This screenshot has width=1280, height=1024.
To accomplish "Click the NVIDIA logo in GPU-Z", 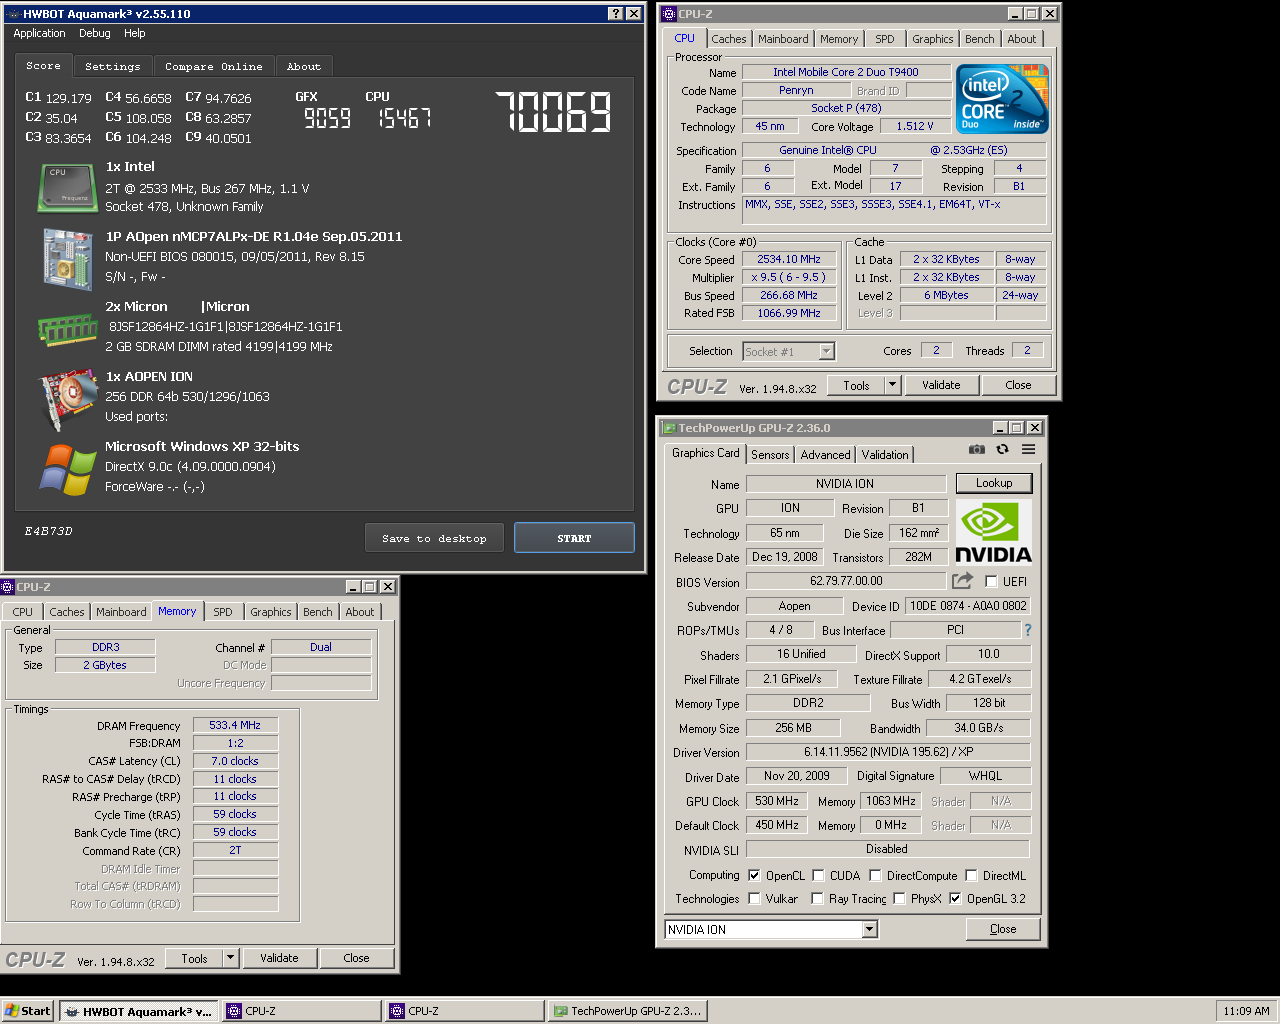I will tap(993, 533).
